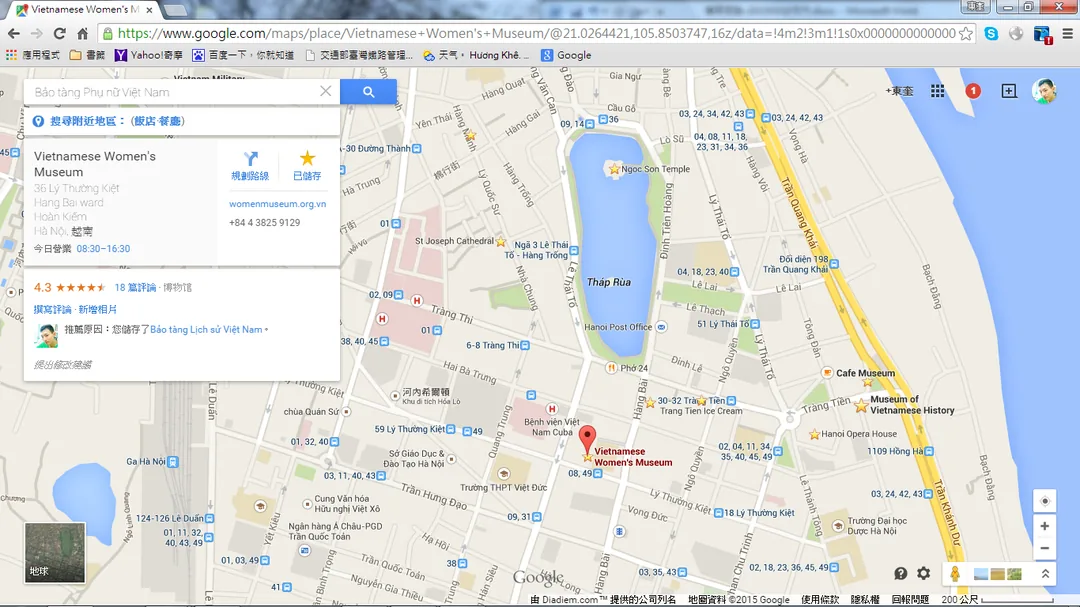Viewport: 1080px width, 607px height.
Task: Expand the imagery strip chevron
Action: pos(1045,573)
